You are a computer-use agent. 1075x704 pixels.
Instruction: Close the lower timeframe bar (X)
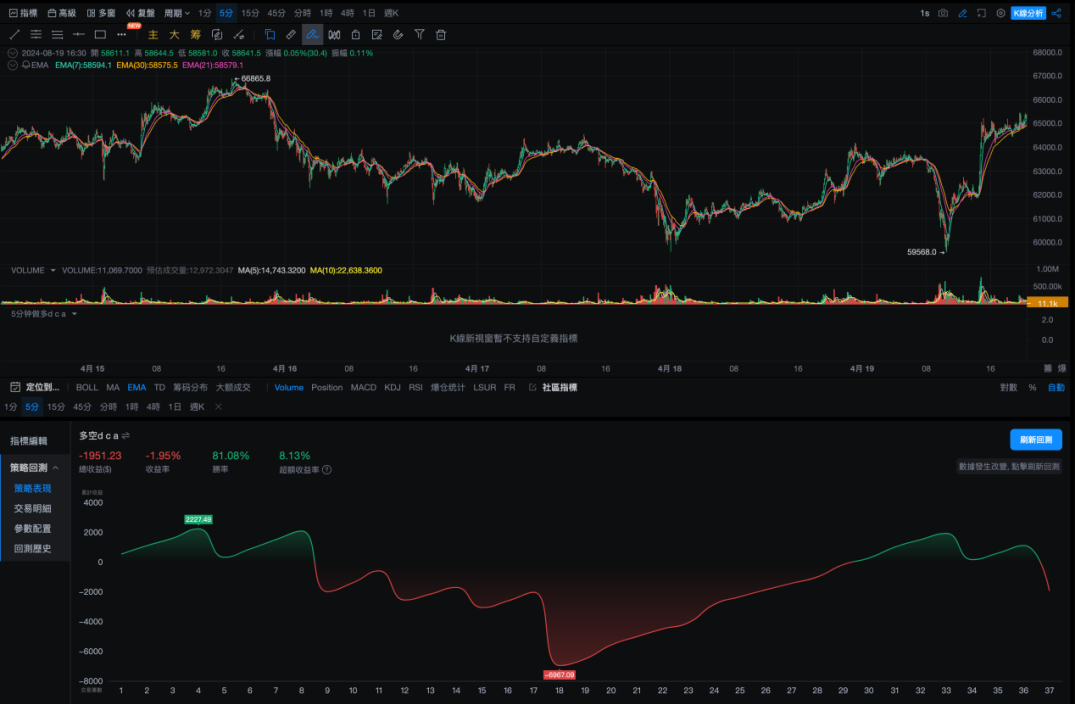point(218,406)
